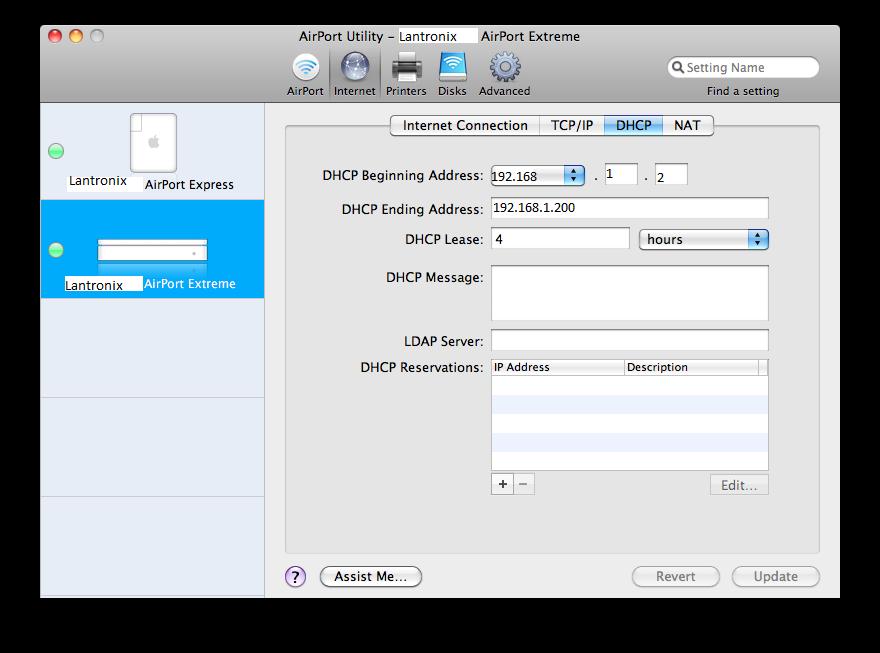Switch to the Internet Connection tab
The width and height of the screenshot is (880, 653).
click(x=465, y=125)
